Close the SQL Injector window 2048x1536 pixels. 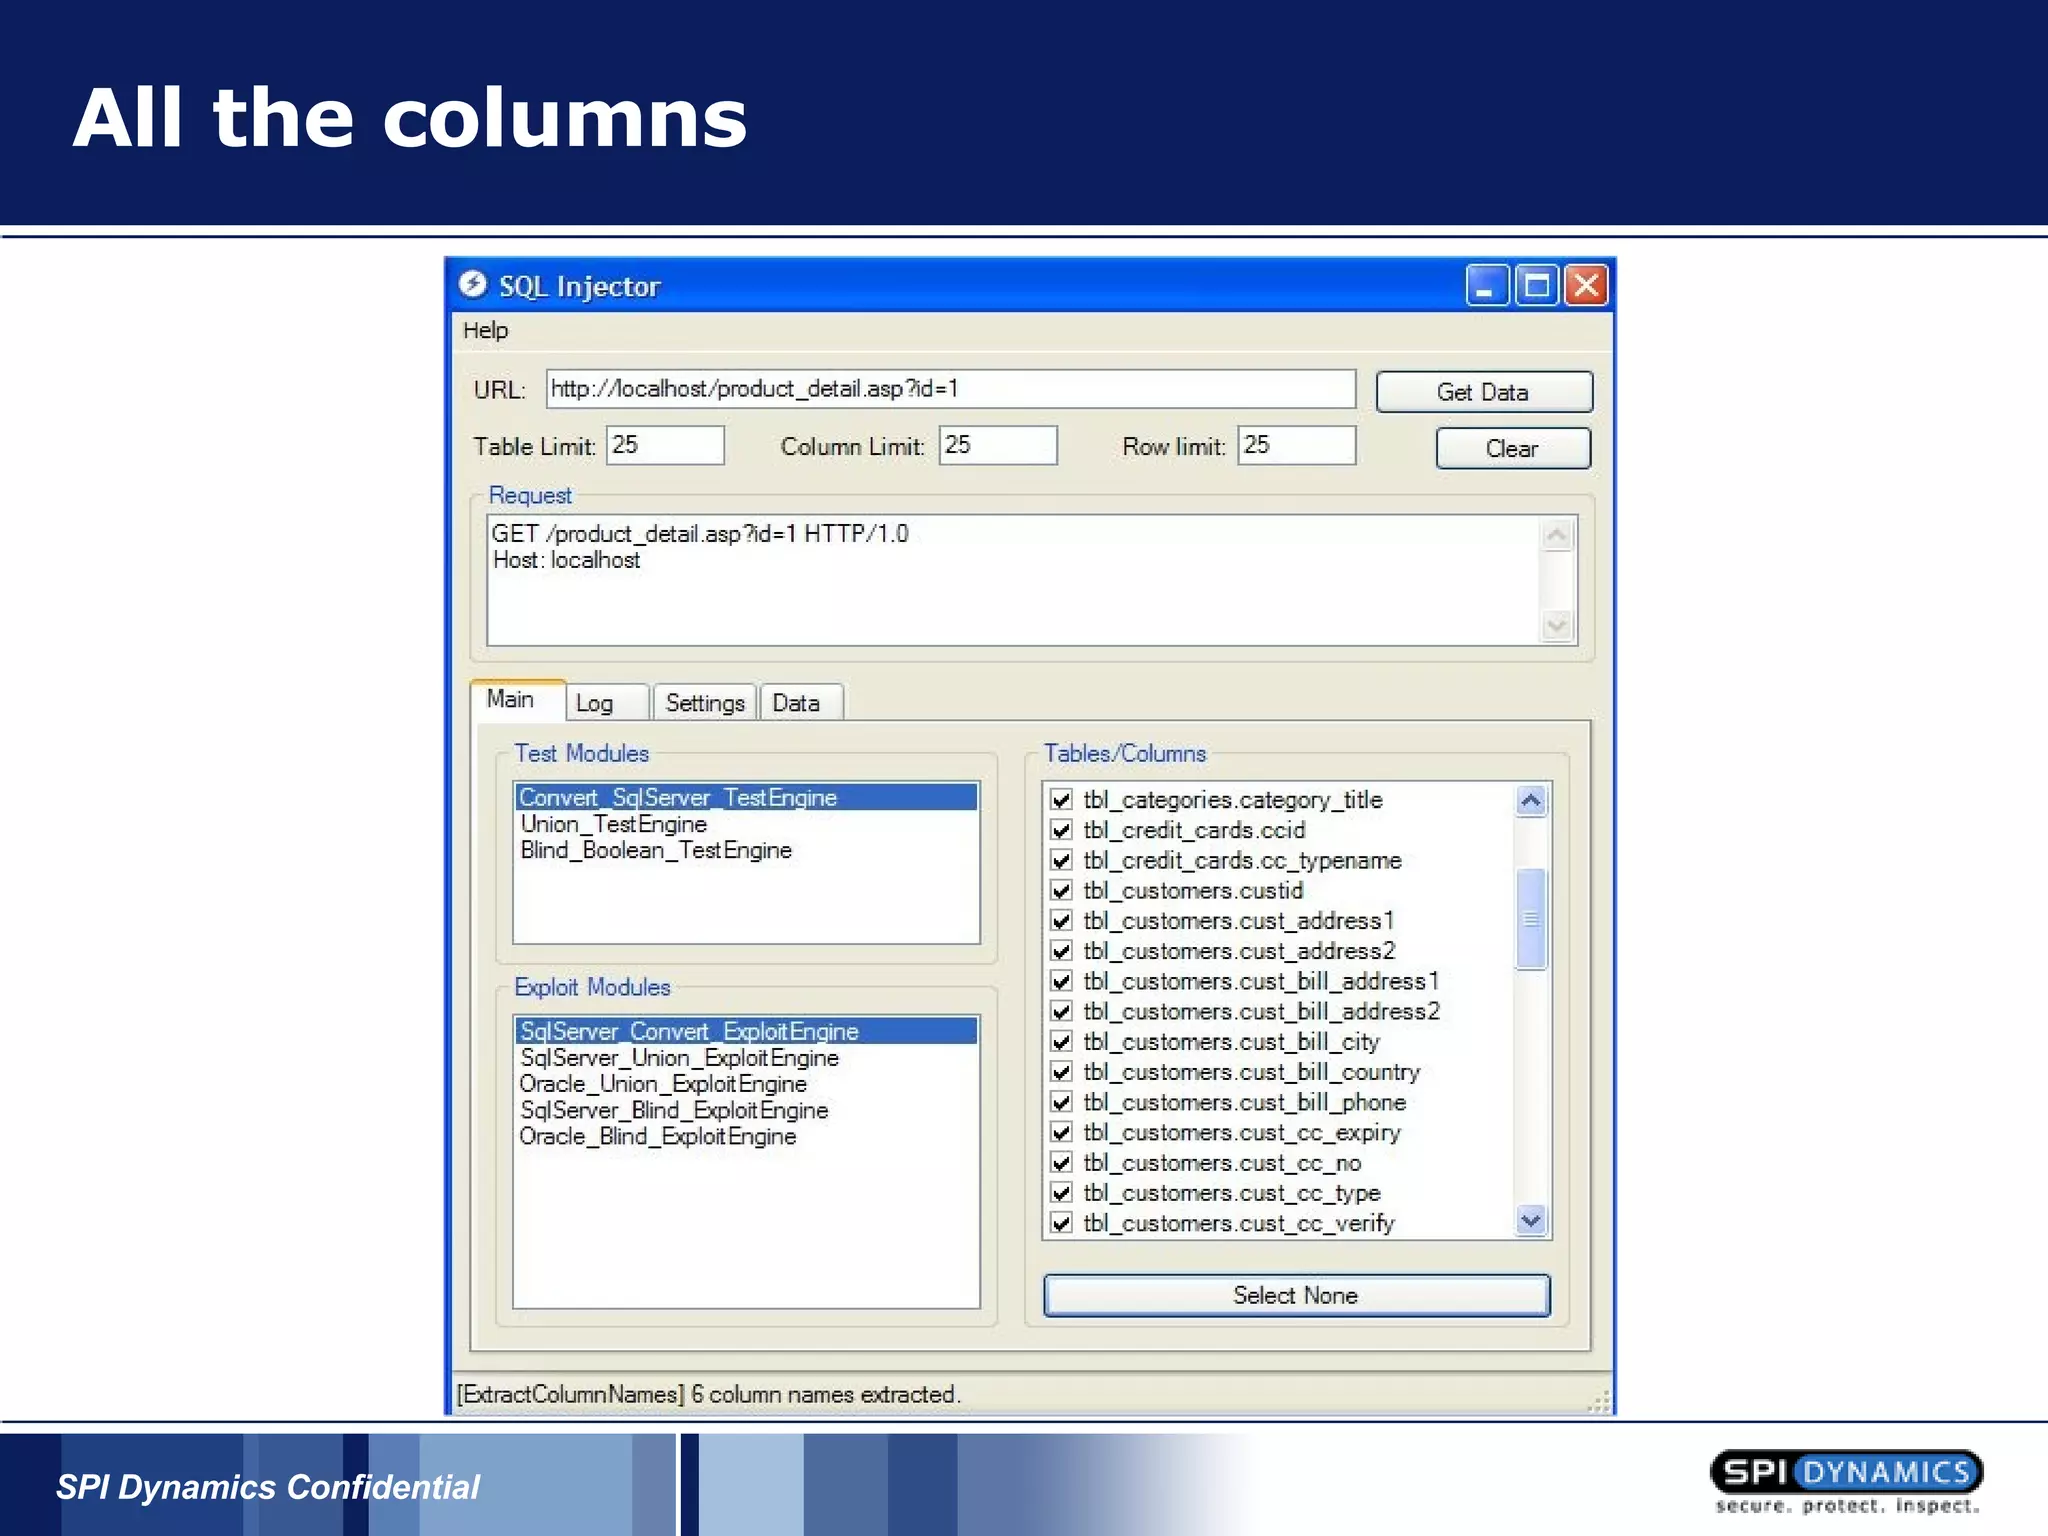point(1587,286)
